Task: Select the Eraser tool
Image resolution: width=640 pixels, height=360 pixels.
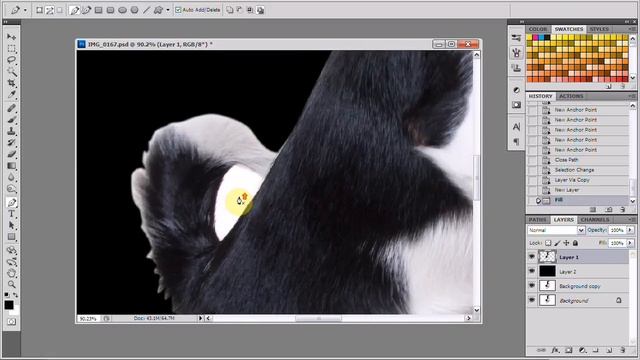Action: click(11, 154)
